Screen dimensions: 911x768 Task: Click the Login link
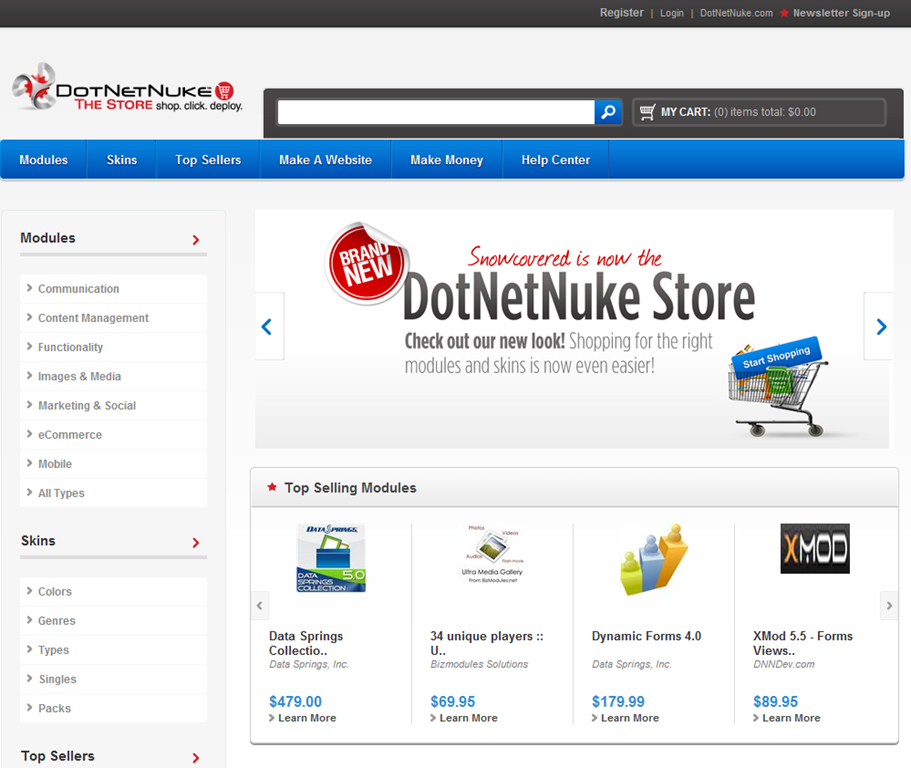pyautogui.click(x=672, y=13)
